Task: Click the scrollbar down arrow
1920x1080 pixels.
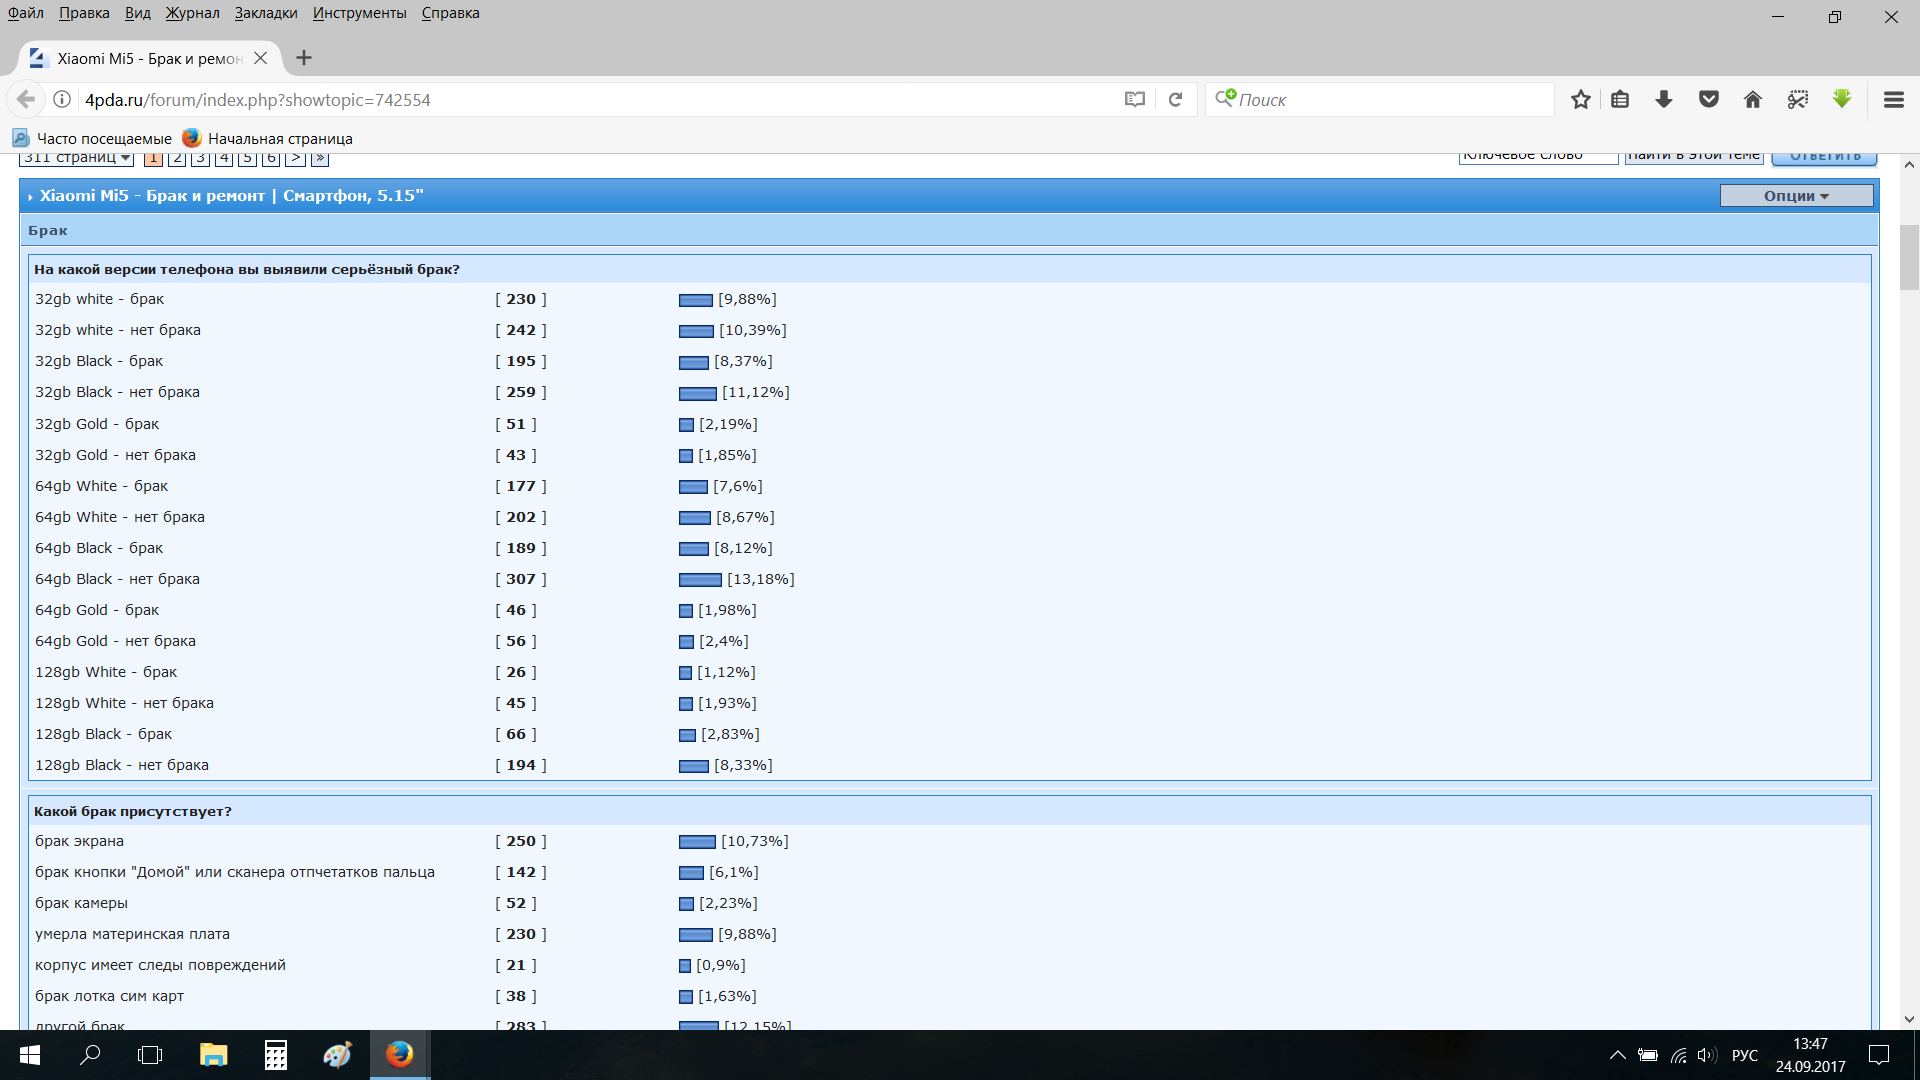Action: 1909,1019
